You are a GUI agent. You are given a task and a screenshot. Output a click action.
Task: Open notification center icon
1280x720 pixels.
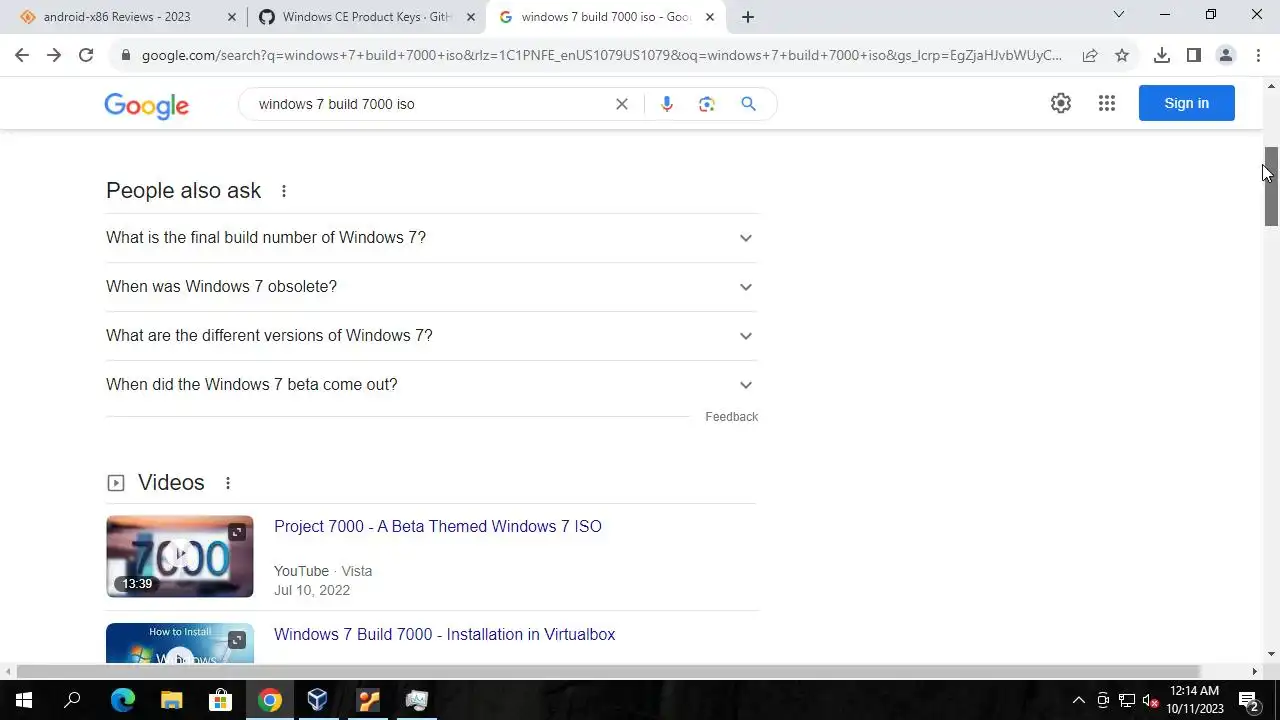(x=1249, y=700)
